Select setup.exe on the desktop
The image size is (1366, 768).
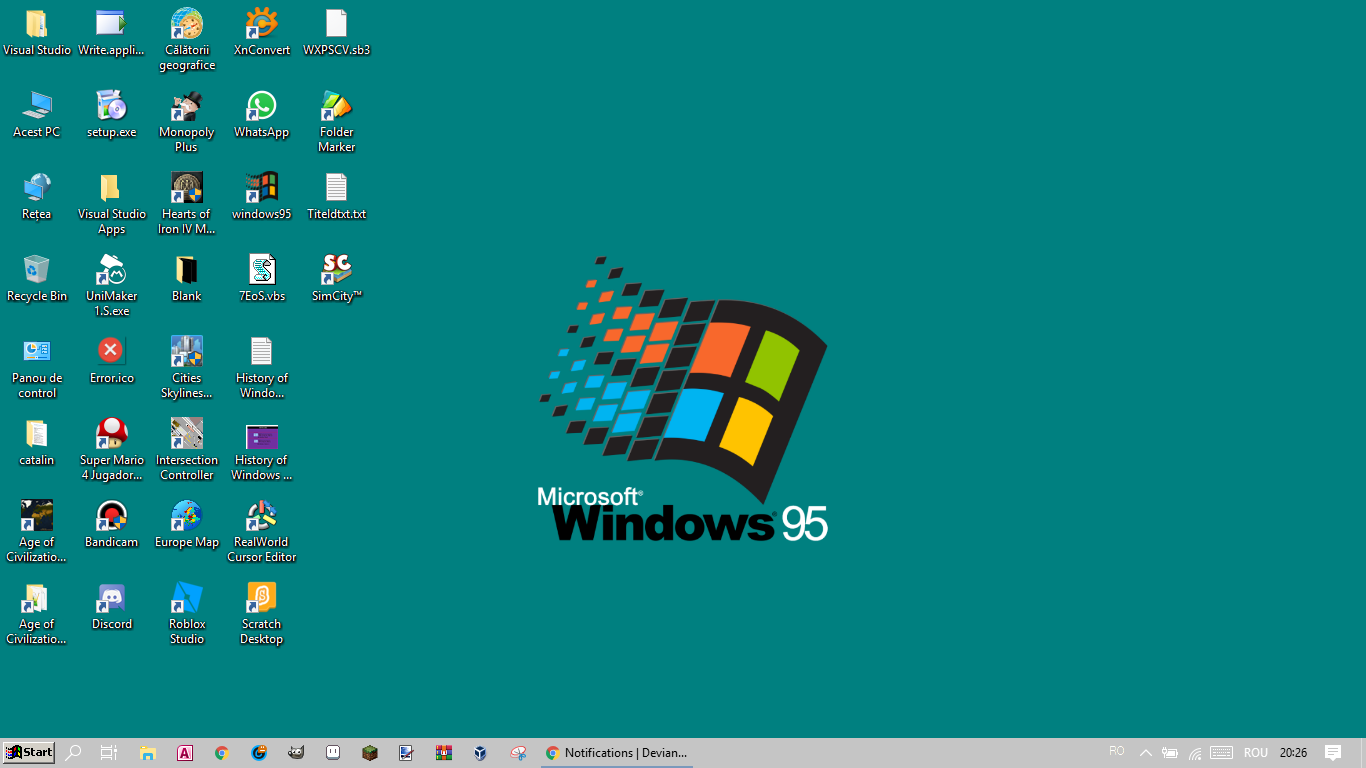(x=111, y=115)
